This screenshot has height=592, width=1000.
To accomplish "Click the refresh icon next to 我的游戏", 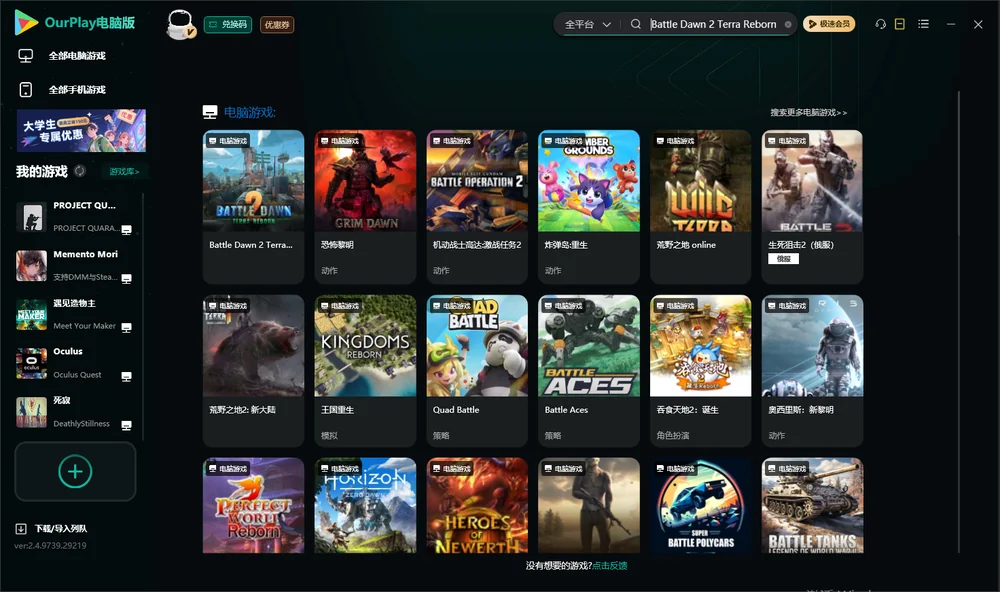I will [80, 171].
